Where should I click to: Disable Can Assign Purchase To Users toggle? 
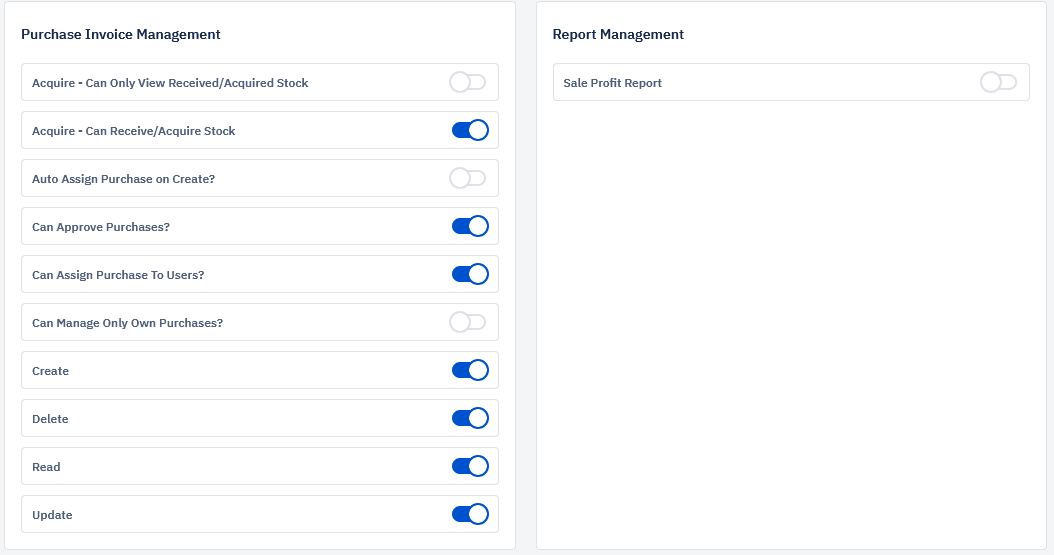tap(470, 274)
